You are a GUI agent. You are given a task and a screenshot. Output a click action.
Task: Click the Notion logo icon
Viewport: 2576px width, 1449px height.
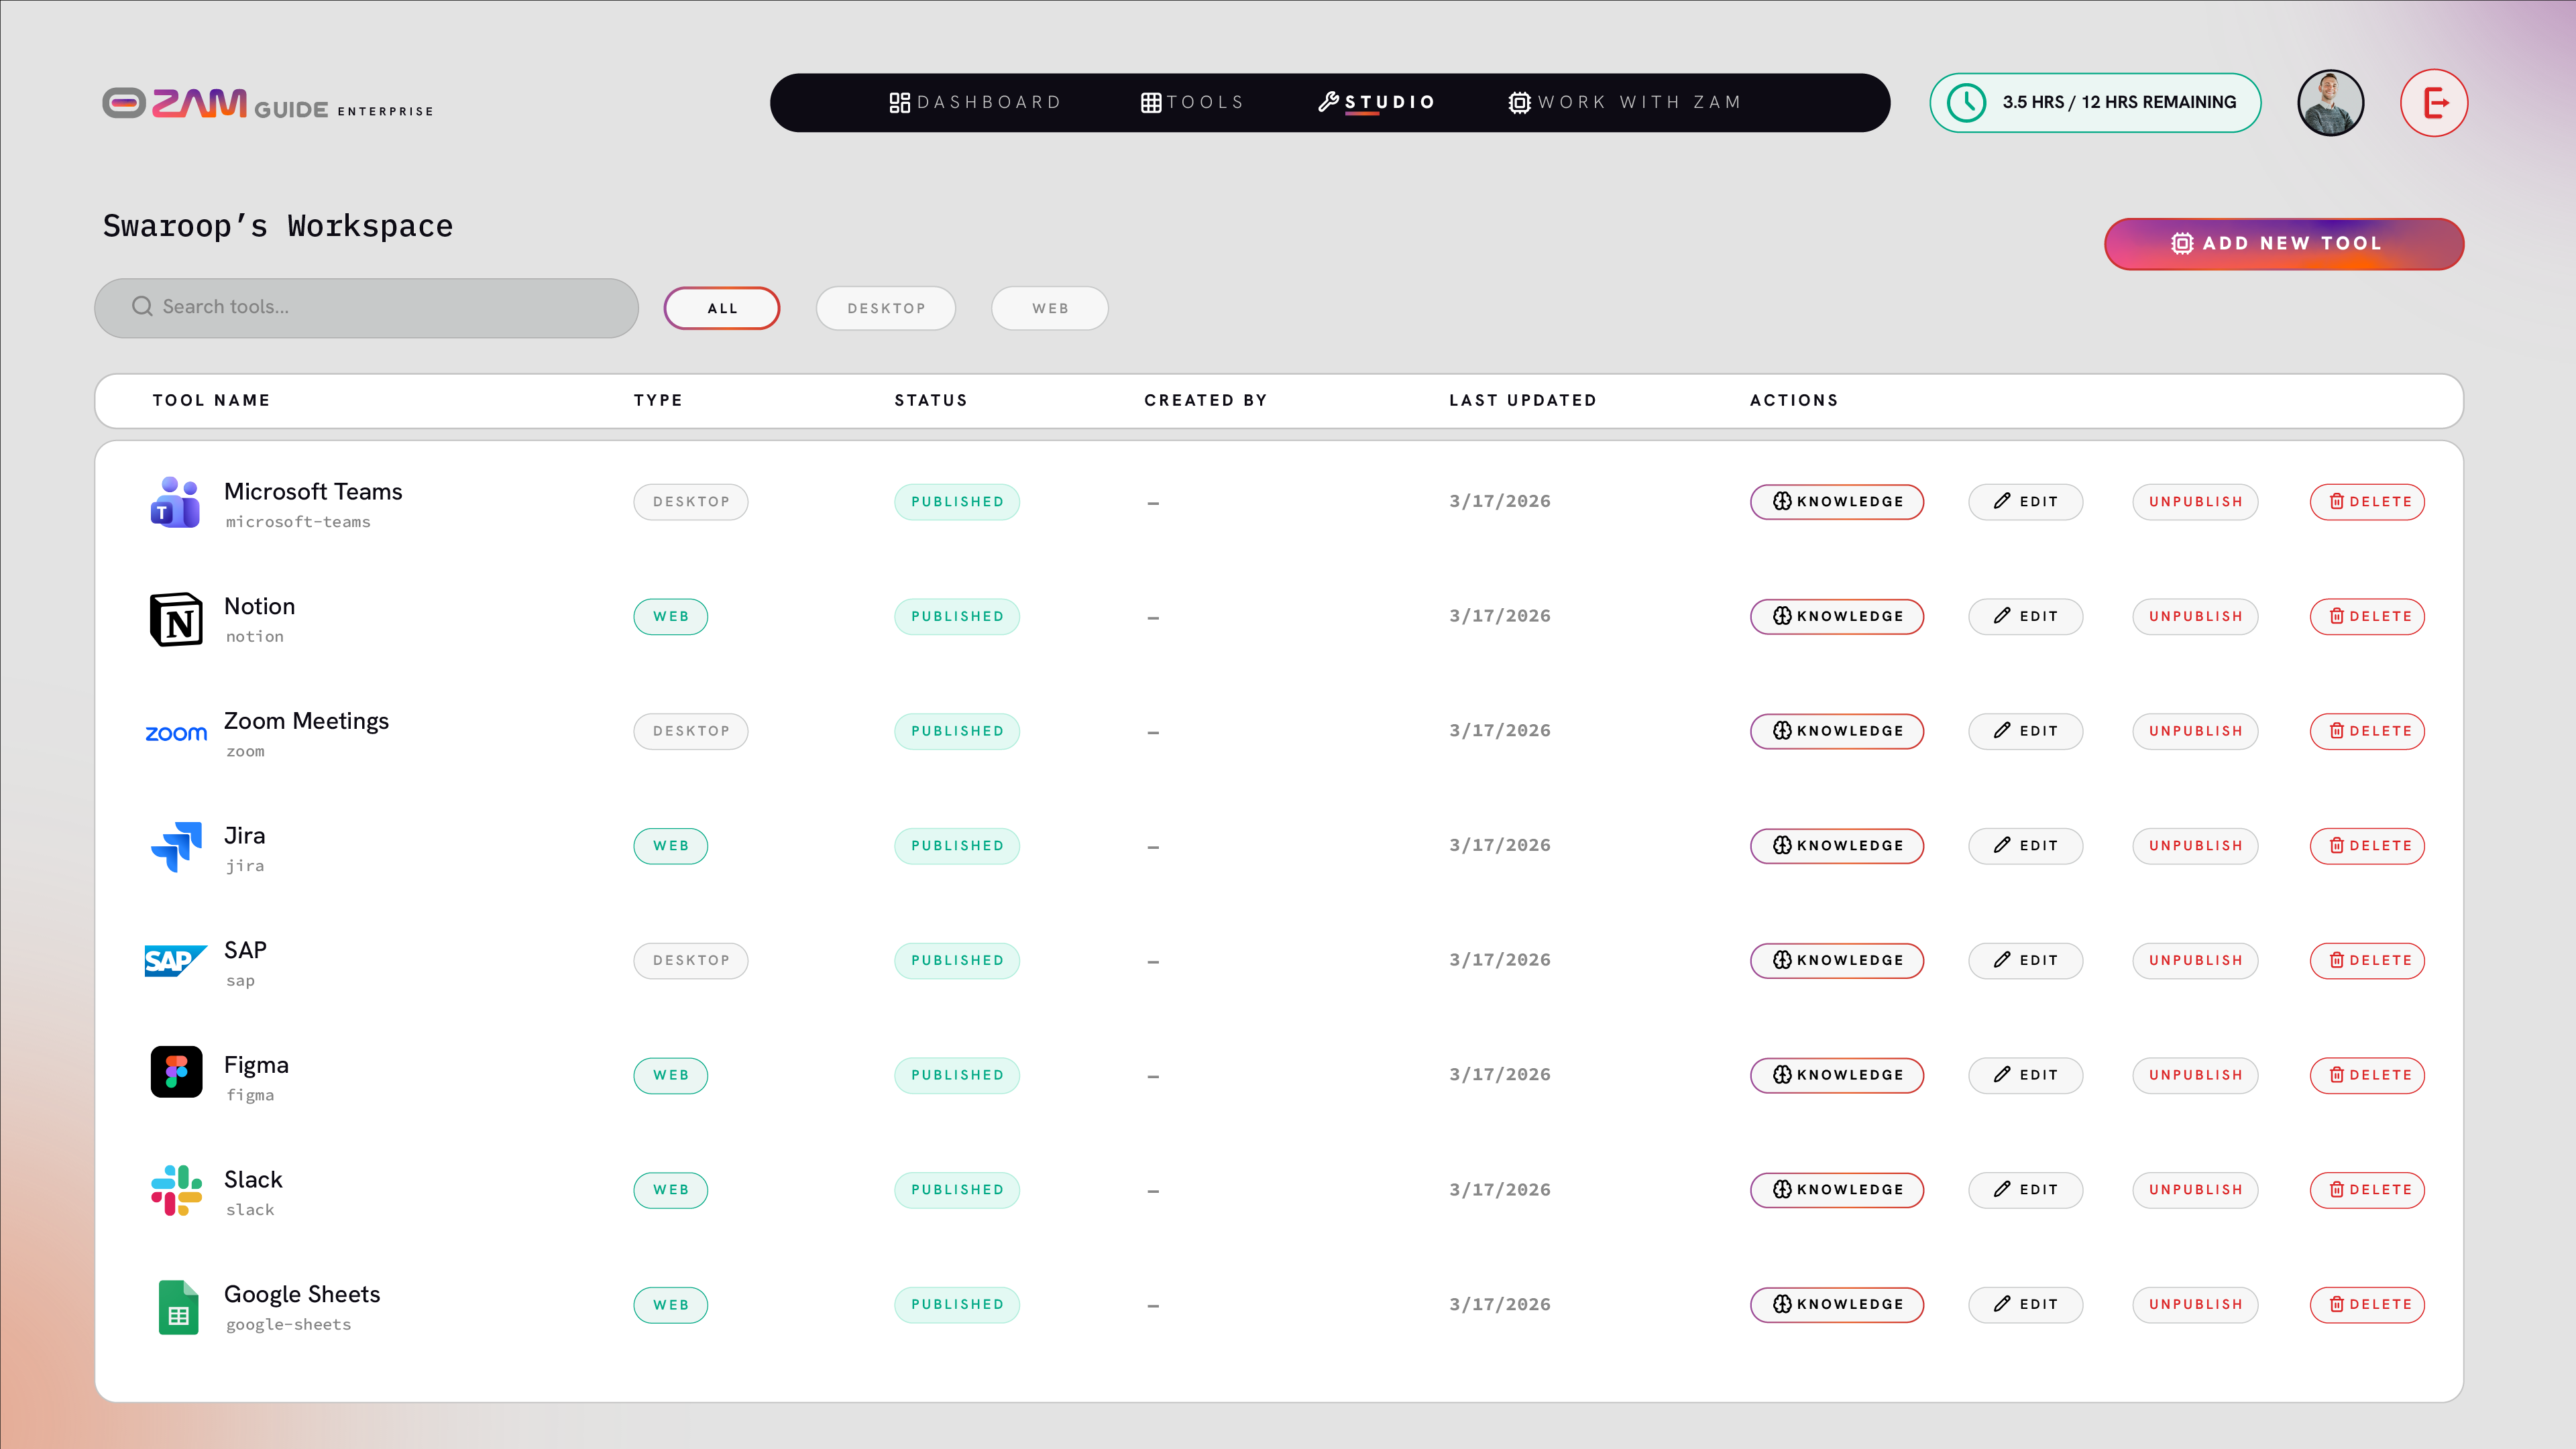176,619
